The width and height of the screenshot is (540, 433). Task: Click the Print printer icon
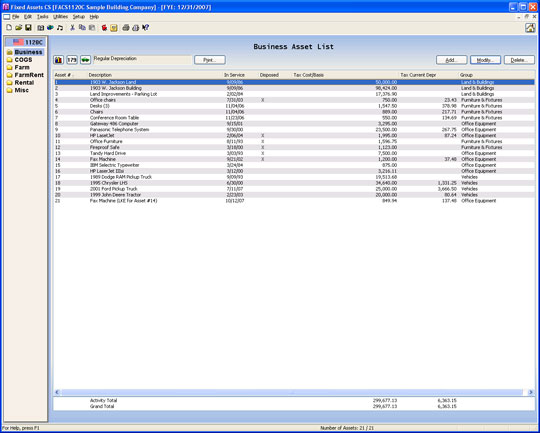(x=126, y=28)
